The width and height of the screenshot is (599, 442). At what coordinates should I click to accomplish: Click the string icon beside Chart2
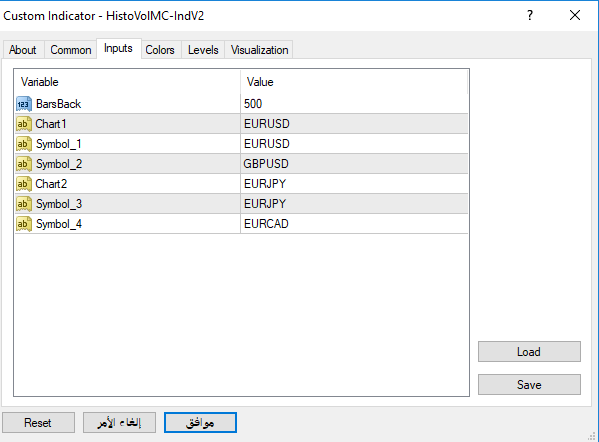(24, 184)
